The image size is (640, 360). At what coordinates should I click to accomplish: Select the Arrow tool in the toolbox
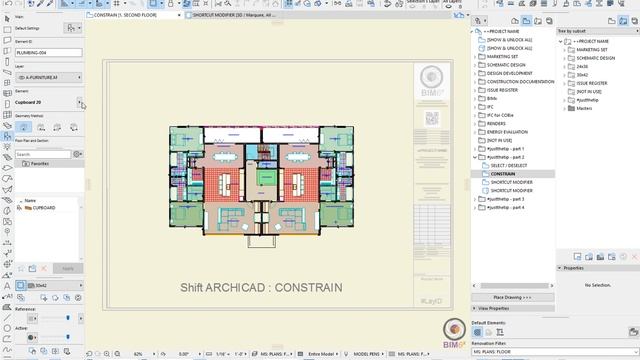coord(7,19)
